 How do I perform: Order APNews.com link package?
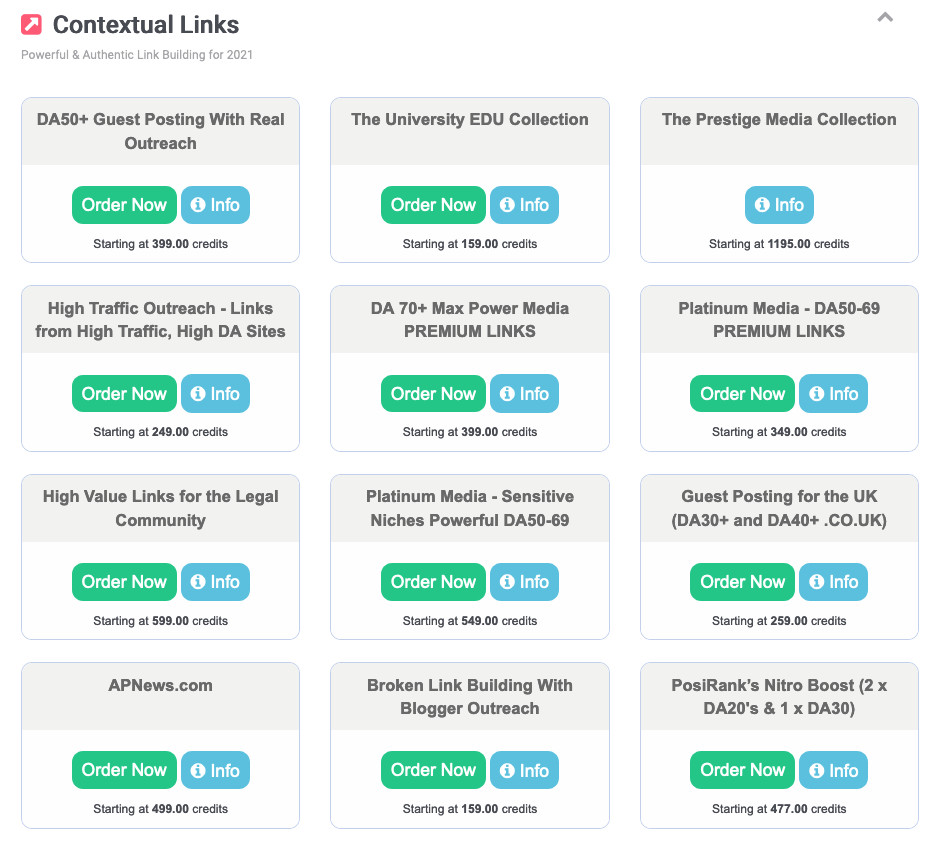point(124,770)
